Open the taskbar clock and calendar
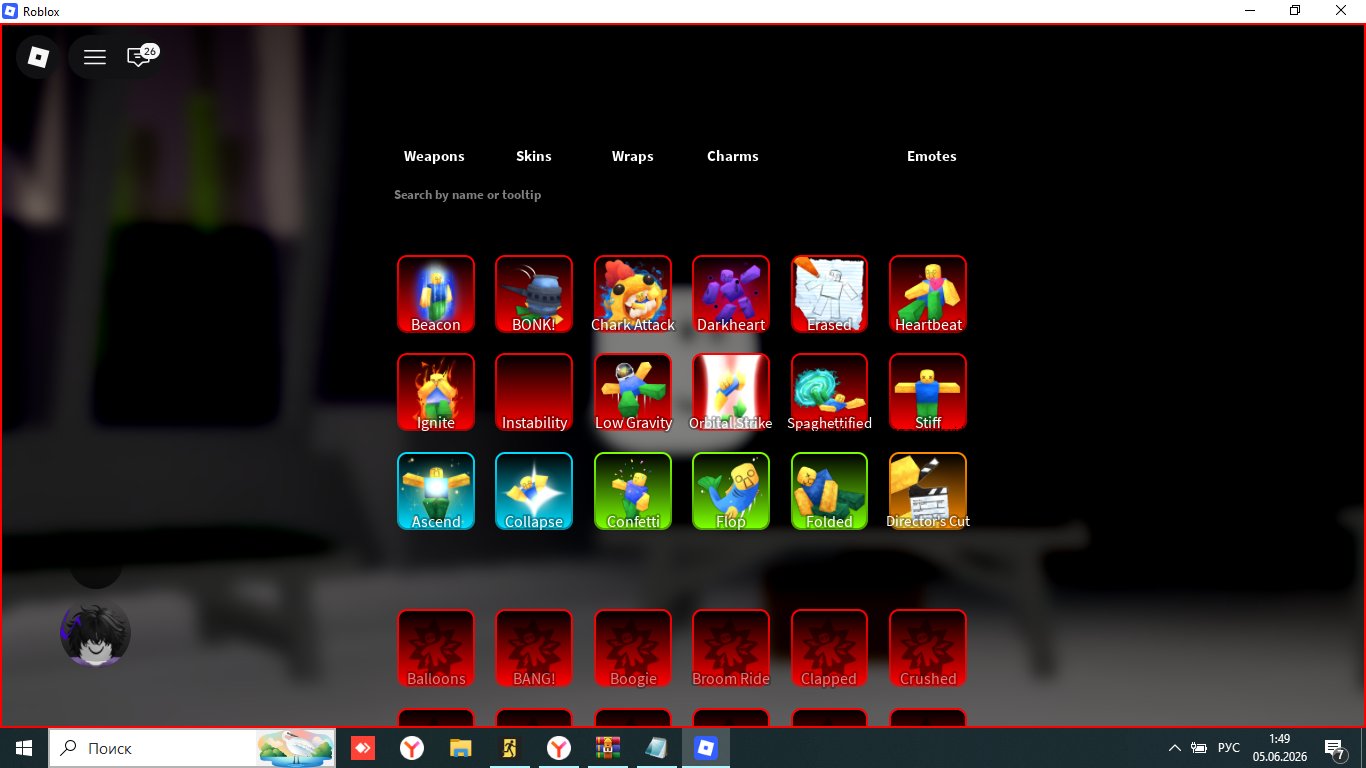 (1279, 748)
